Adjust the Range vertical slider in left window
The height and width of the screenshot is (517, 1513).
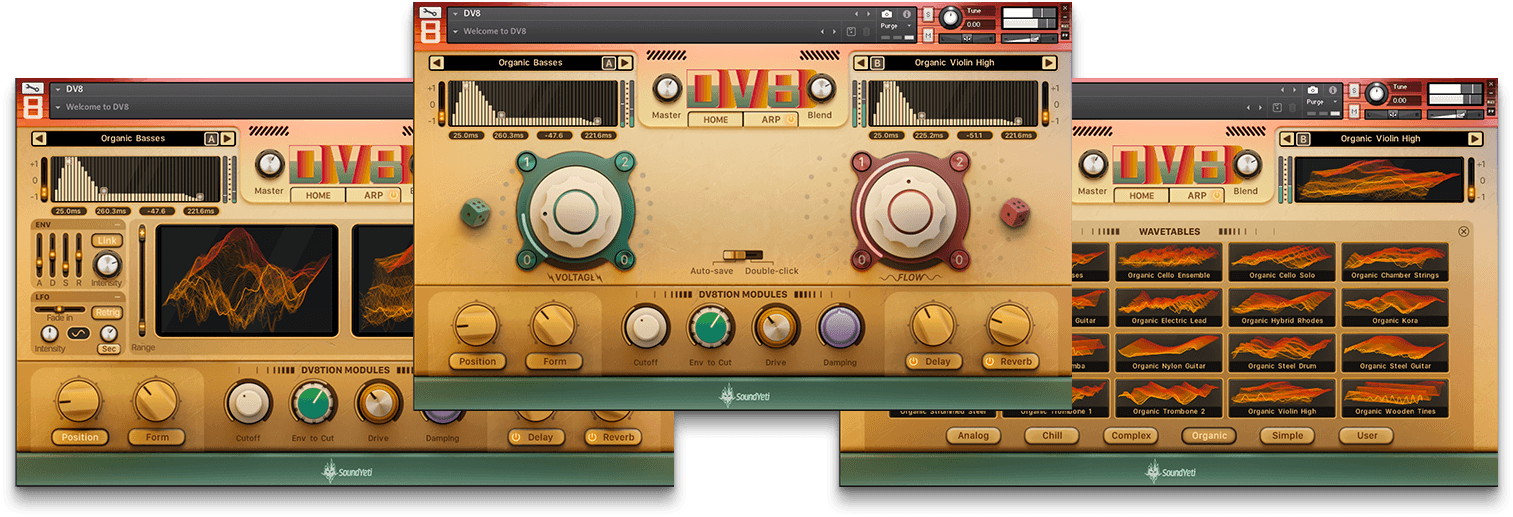coord(142,280)
